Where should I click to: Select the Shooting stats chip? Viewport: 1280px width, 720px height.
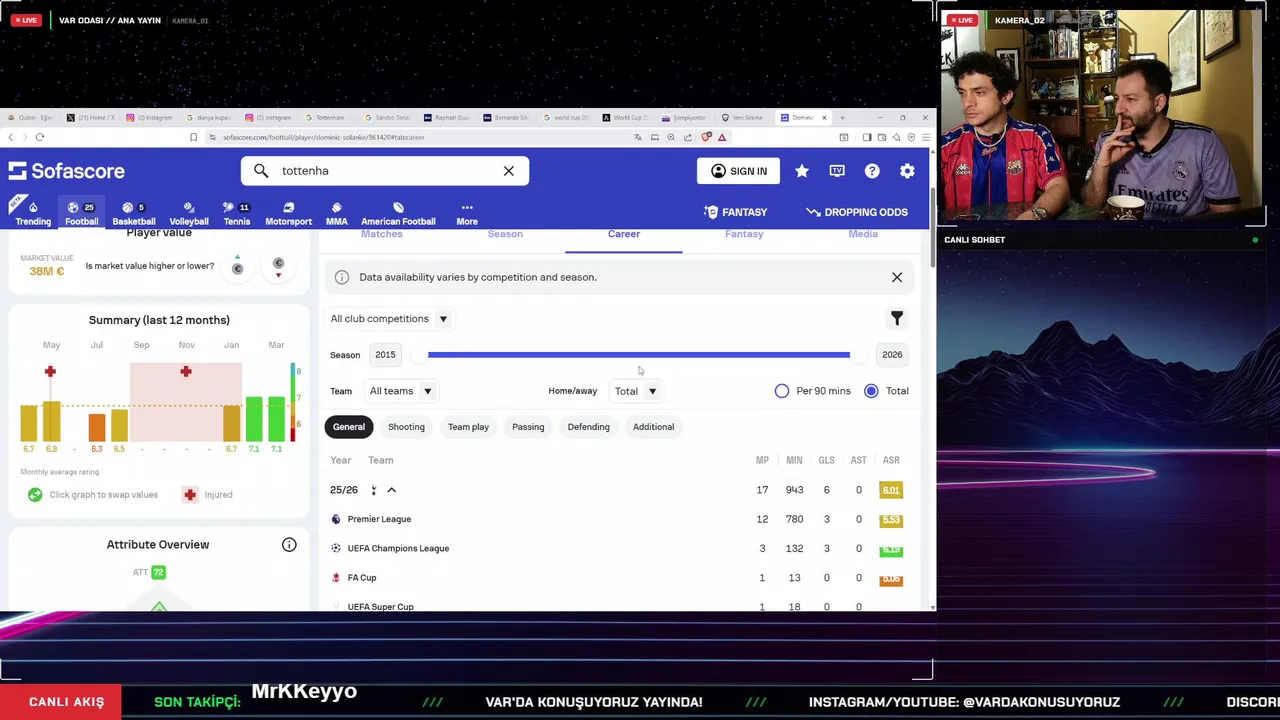(x=406, y=427)
